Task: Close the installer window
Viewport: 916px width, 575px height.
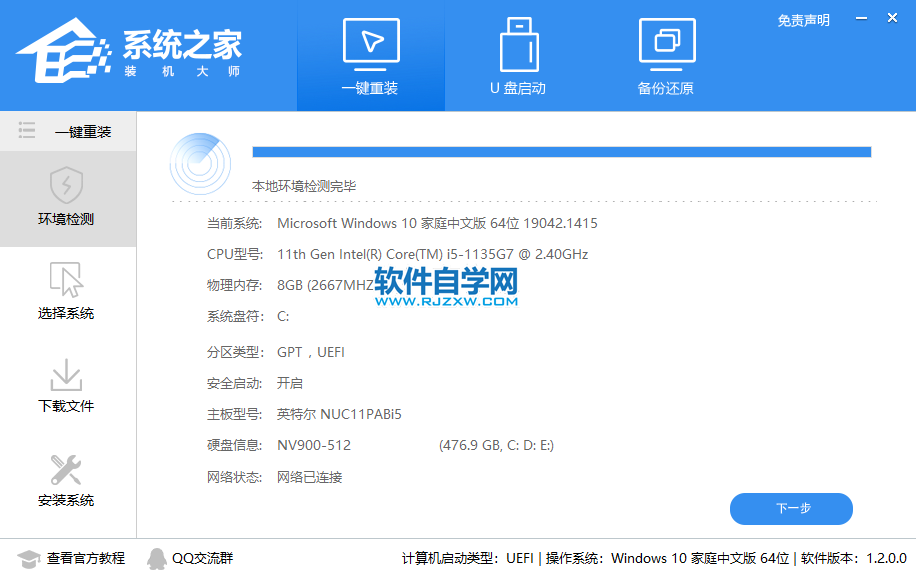Action: [892, 18]
